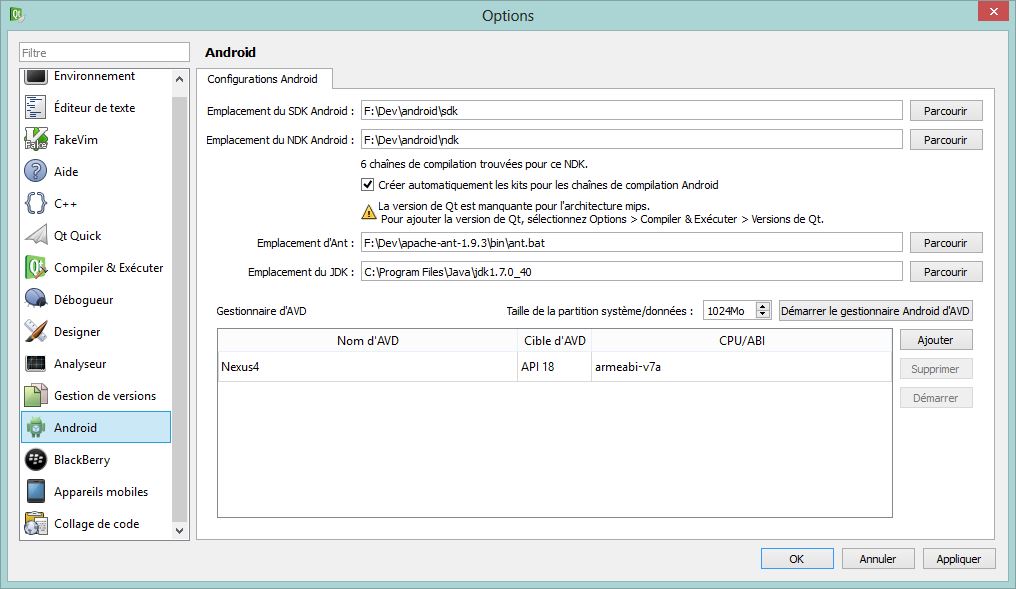Toggle automatic kit creation checkbox
1016x589 pixels.
(x=367, y=185)
